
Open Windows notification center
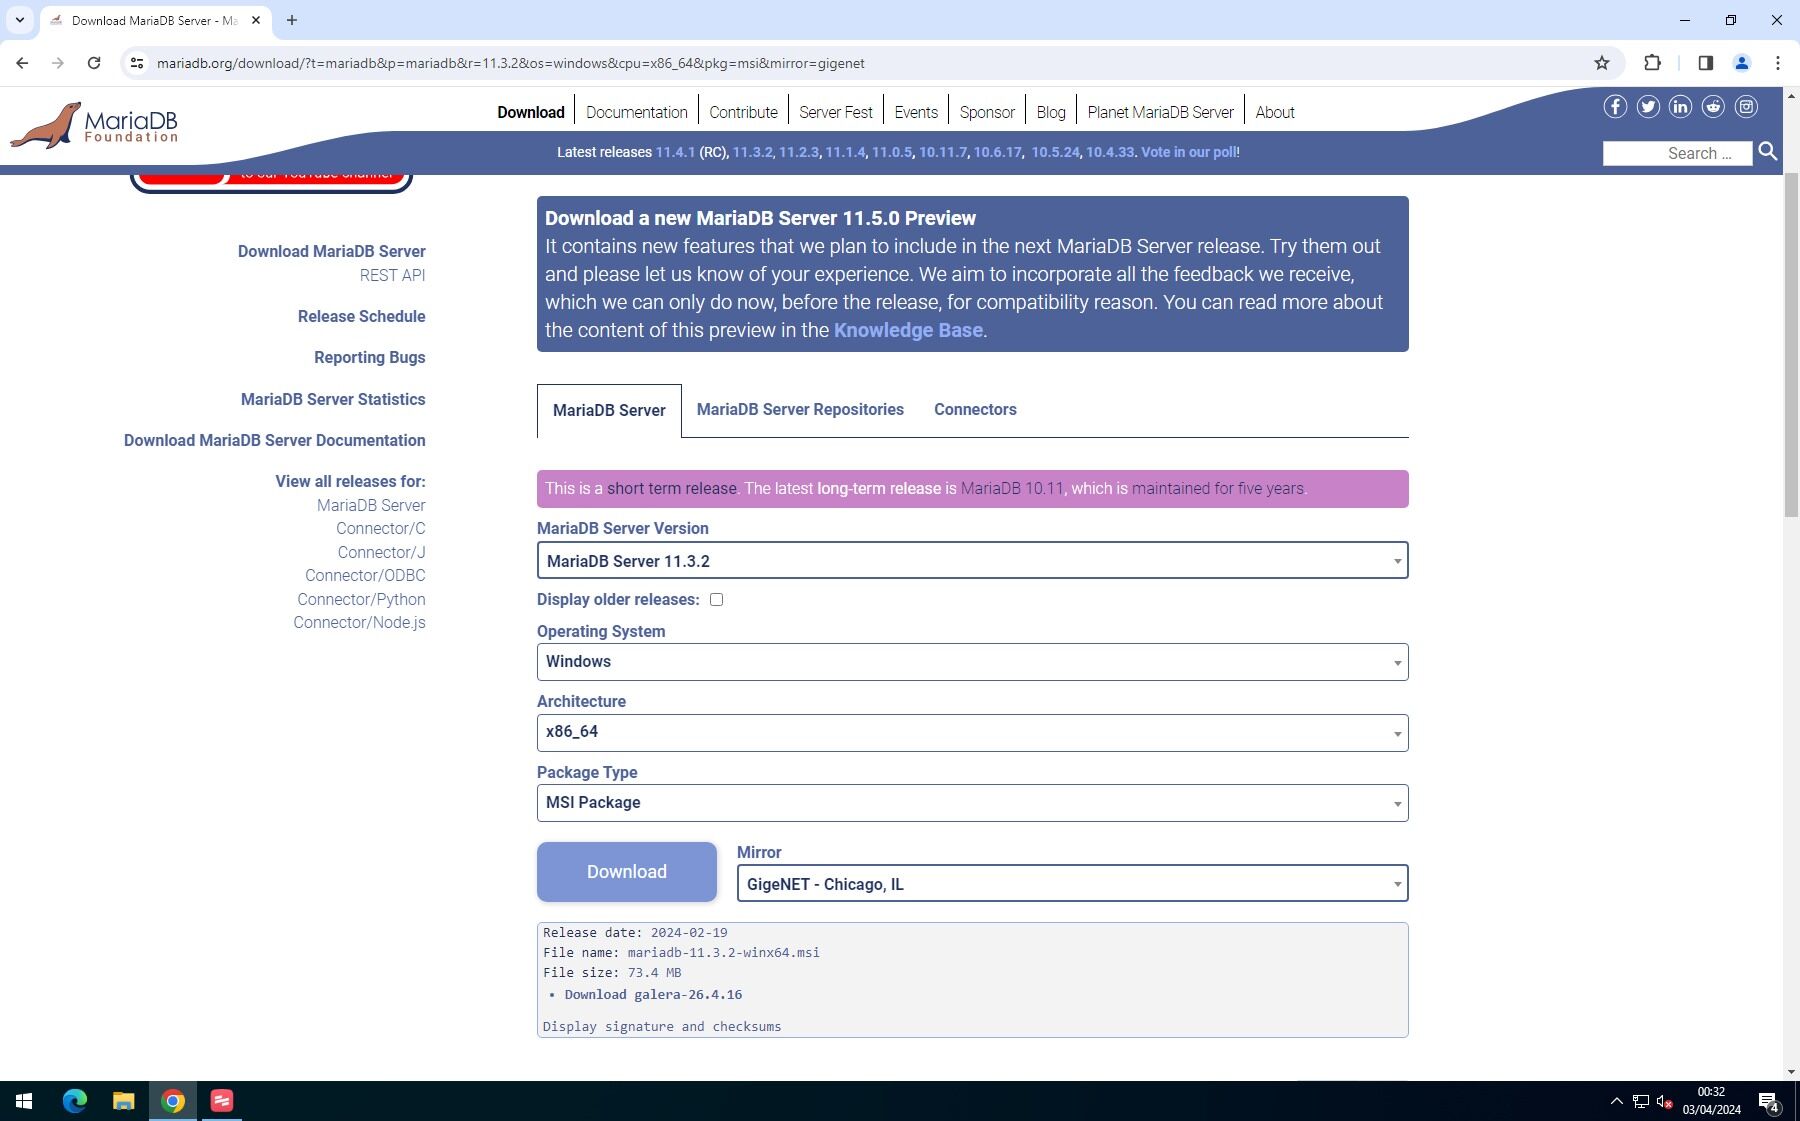pyautogui.click(x=1770, y=1102)
